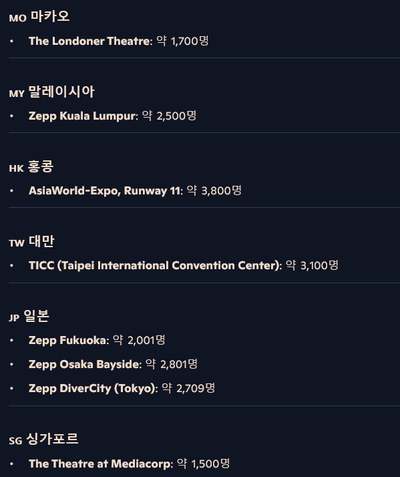Click the TW country code label
The width and height of the screenshot is (400, 477).
[x=17, y=243]
